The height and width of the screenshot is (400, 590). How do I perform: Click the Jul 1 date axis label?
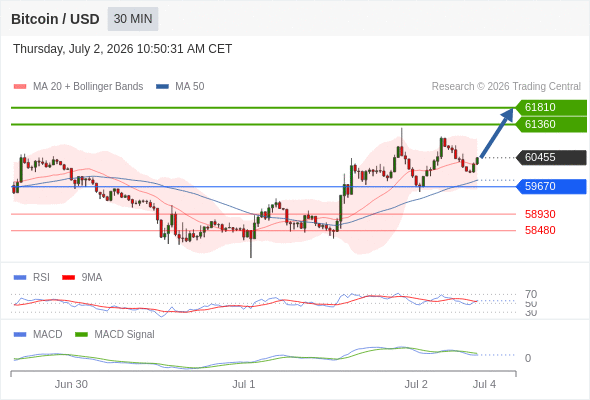coord(243,384)
